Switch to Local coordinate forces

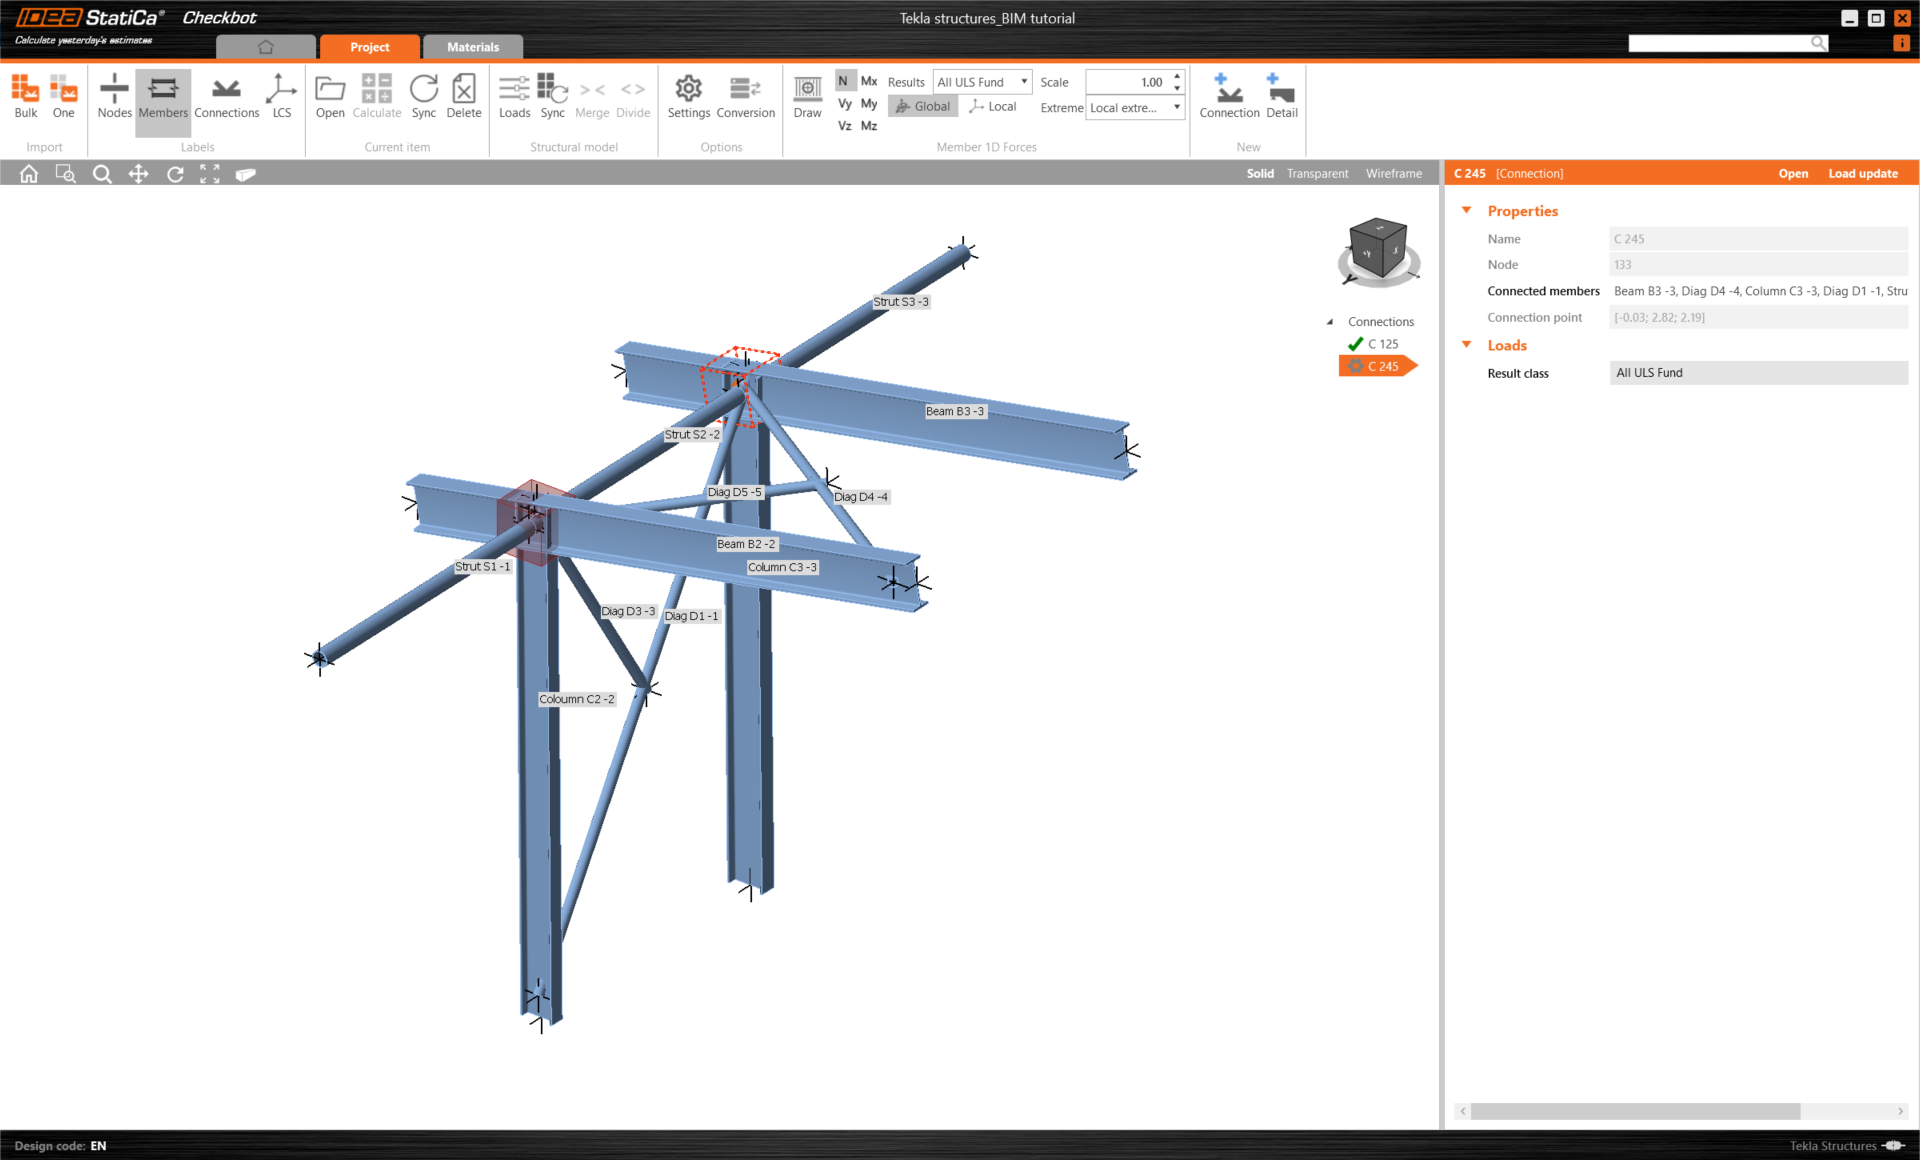pyautogui.click(x=993, y=107)
